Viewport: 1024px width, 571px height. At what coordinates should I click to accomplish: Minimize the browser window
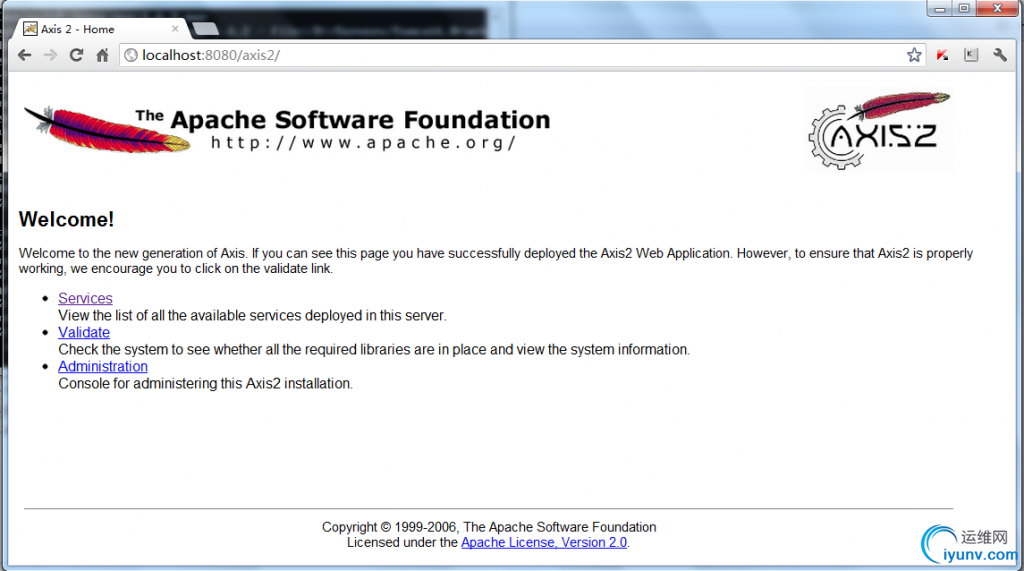point(940,8)
